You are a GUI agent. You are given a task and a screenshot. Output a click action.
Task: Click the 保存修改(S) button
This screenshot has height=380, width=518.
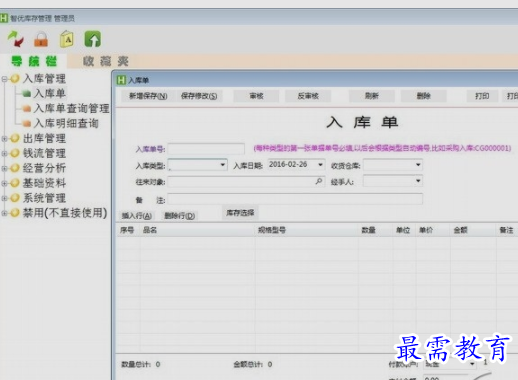point(199,96)
